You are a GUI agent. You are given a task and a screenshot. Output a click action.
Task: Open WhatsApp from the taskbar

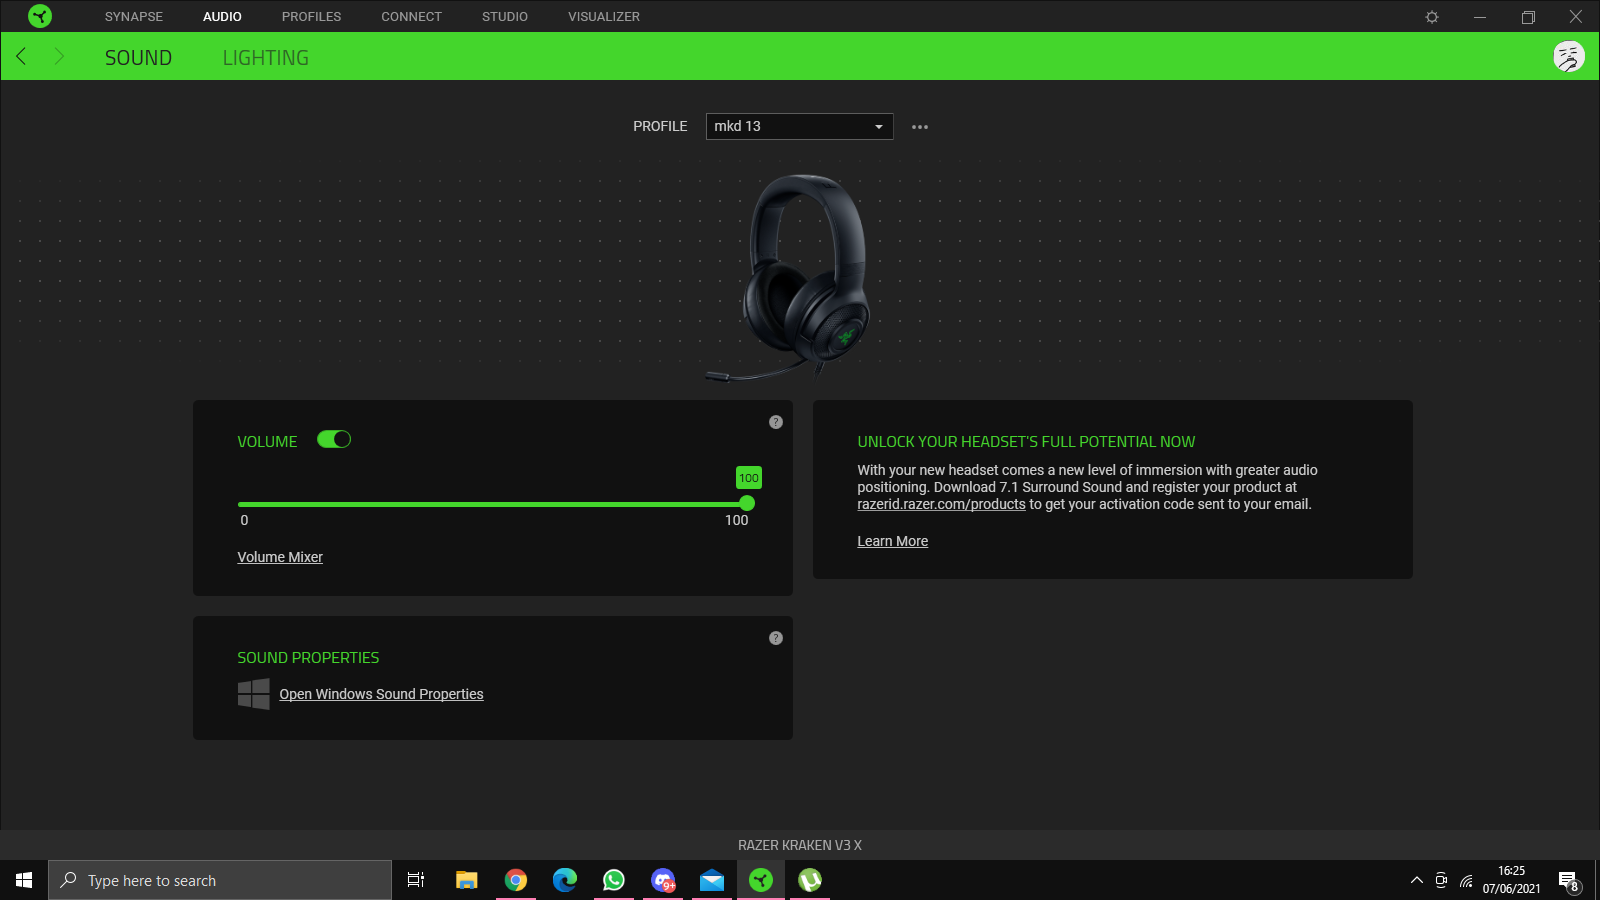pyautogui.click(x=614, y=880)
